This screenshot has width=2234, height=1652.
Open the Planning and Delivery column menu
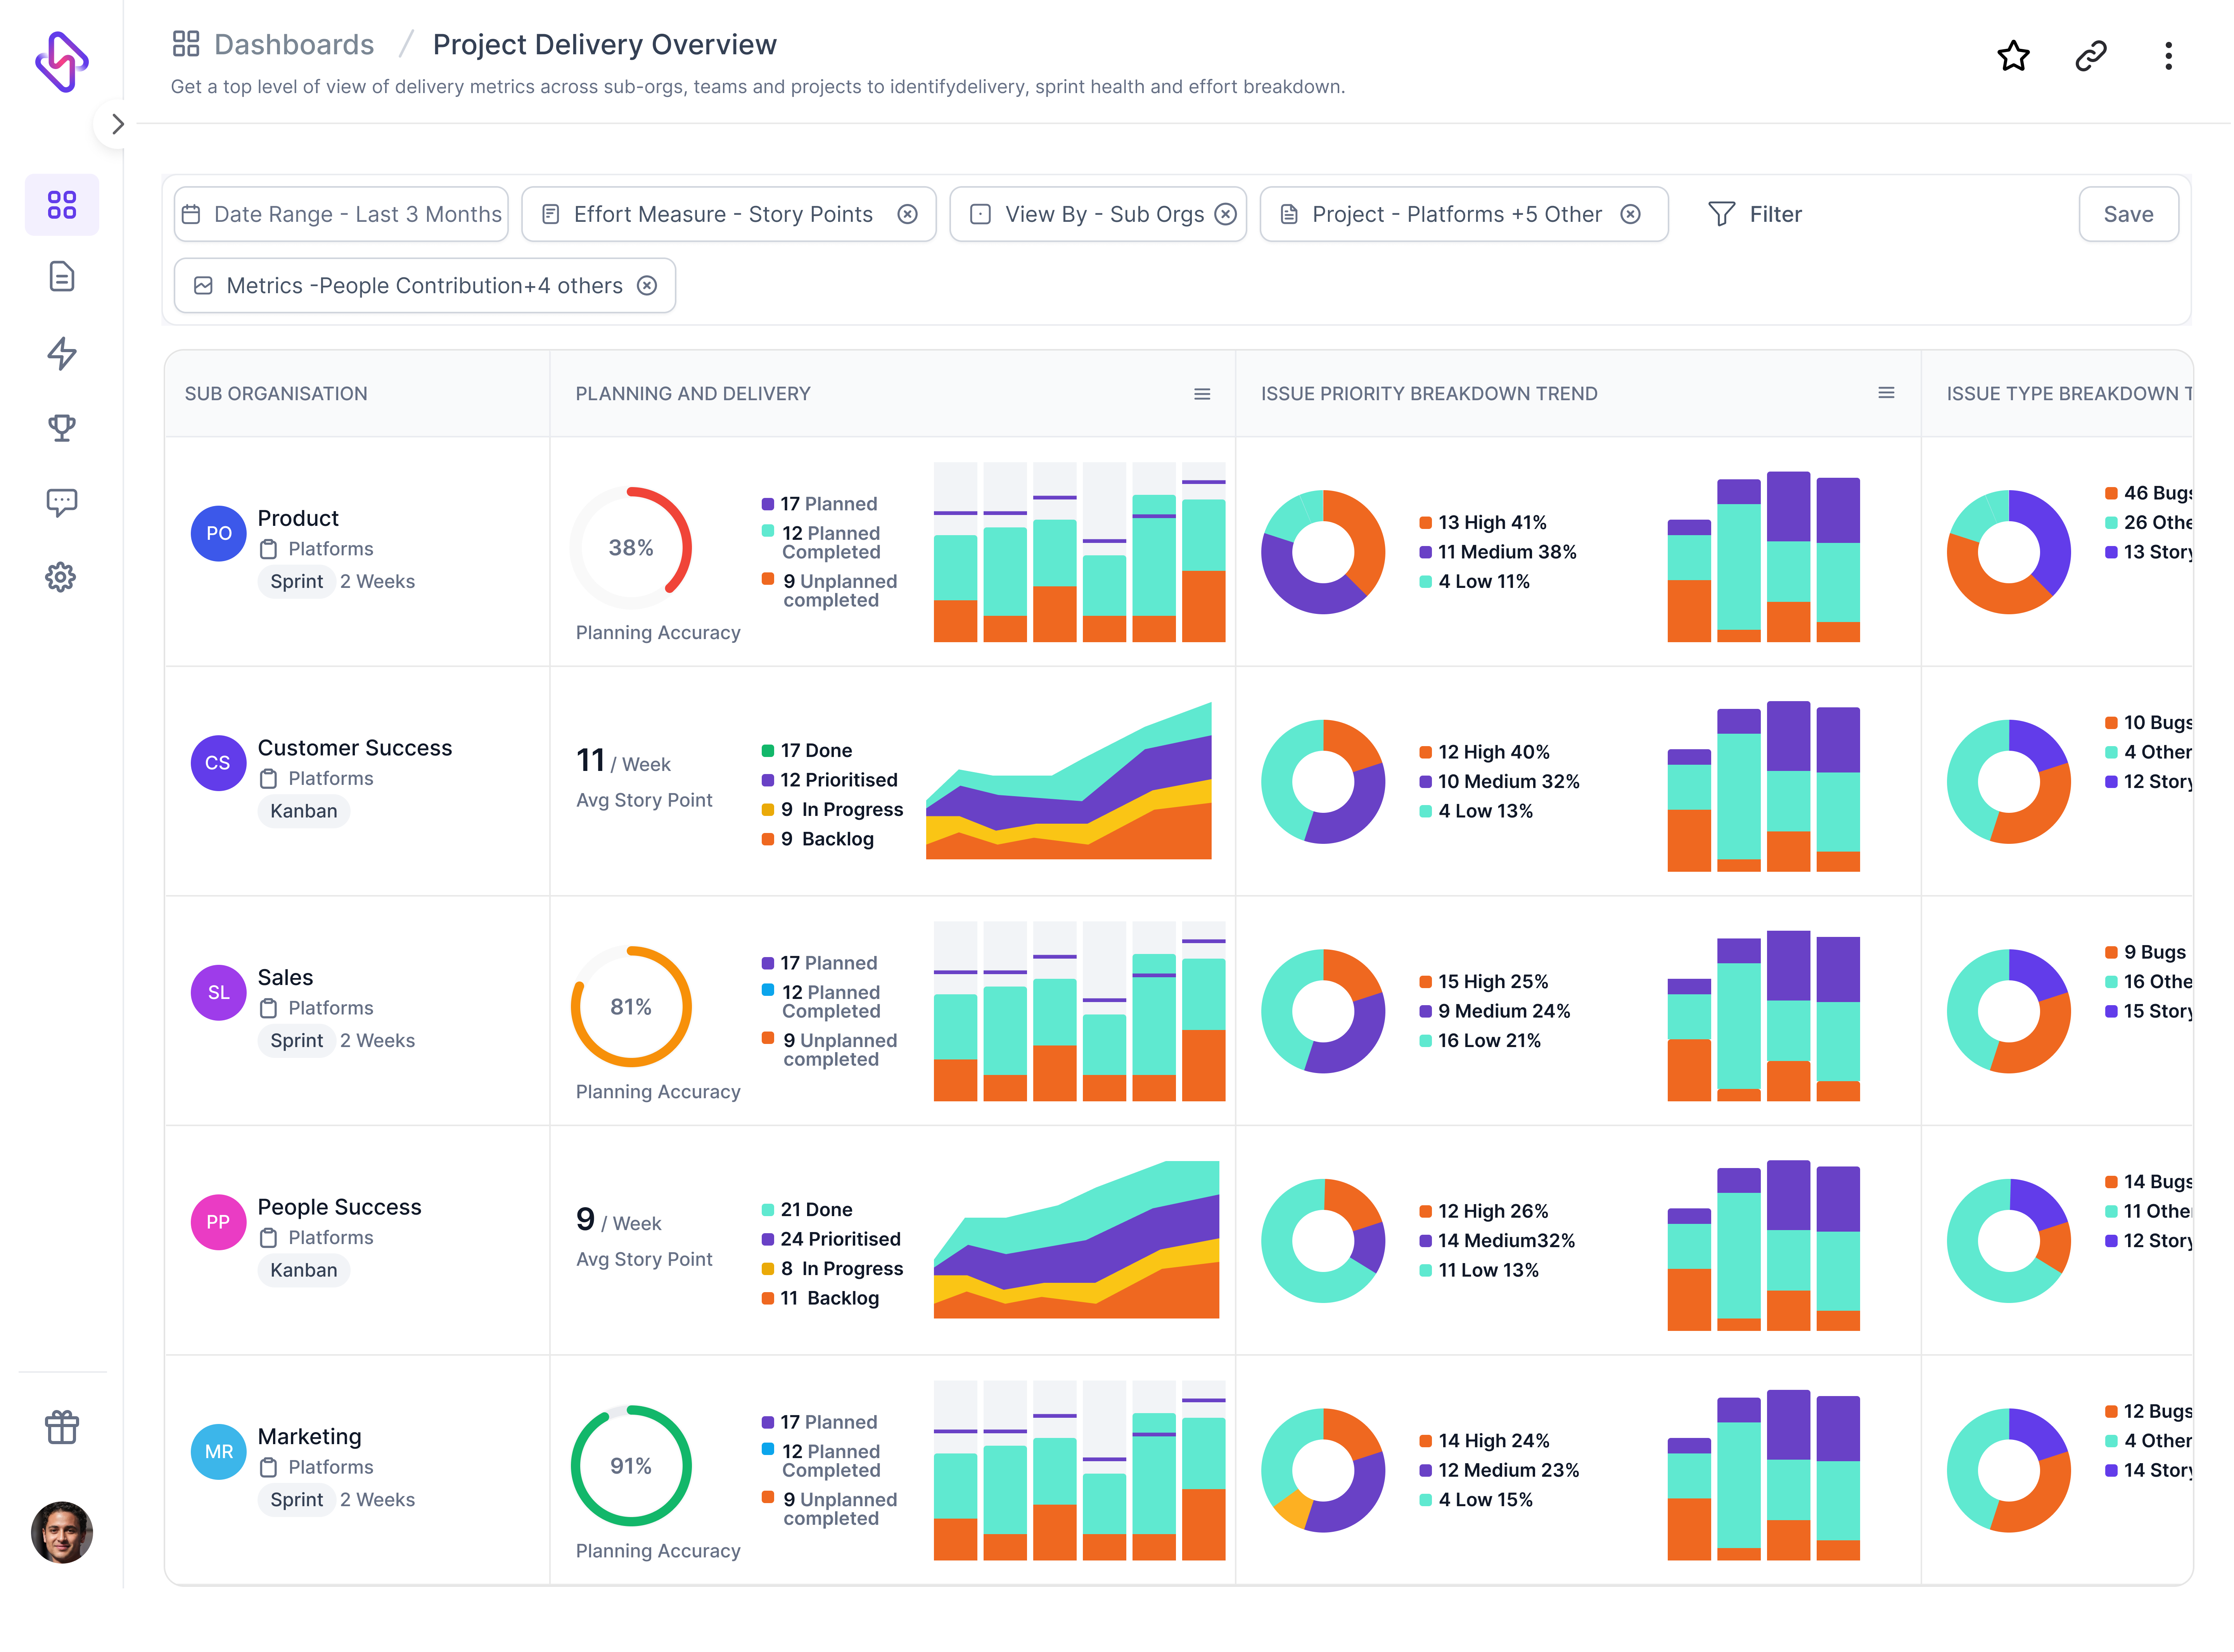pos(1202,394)
